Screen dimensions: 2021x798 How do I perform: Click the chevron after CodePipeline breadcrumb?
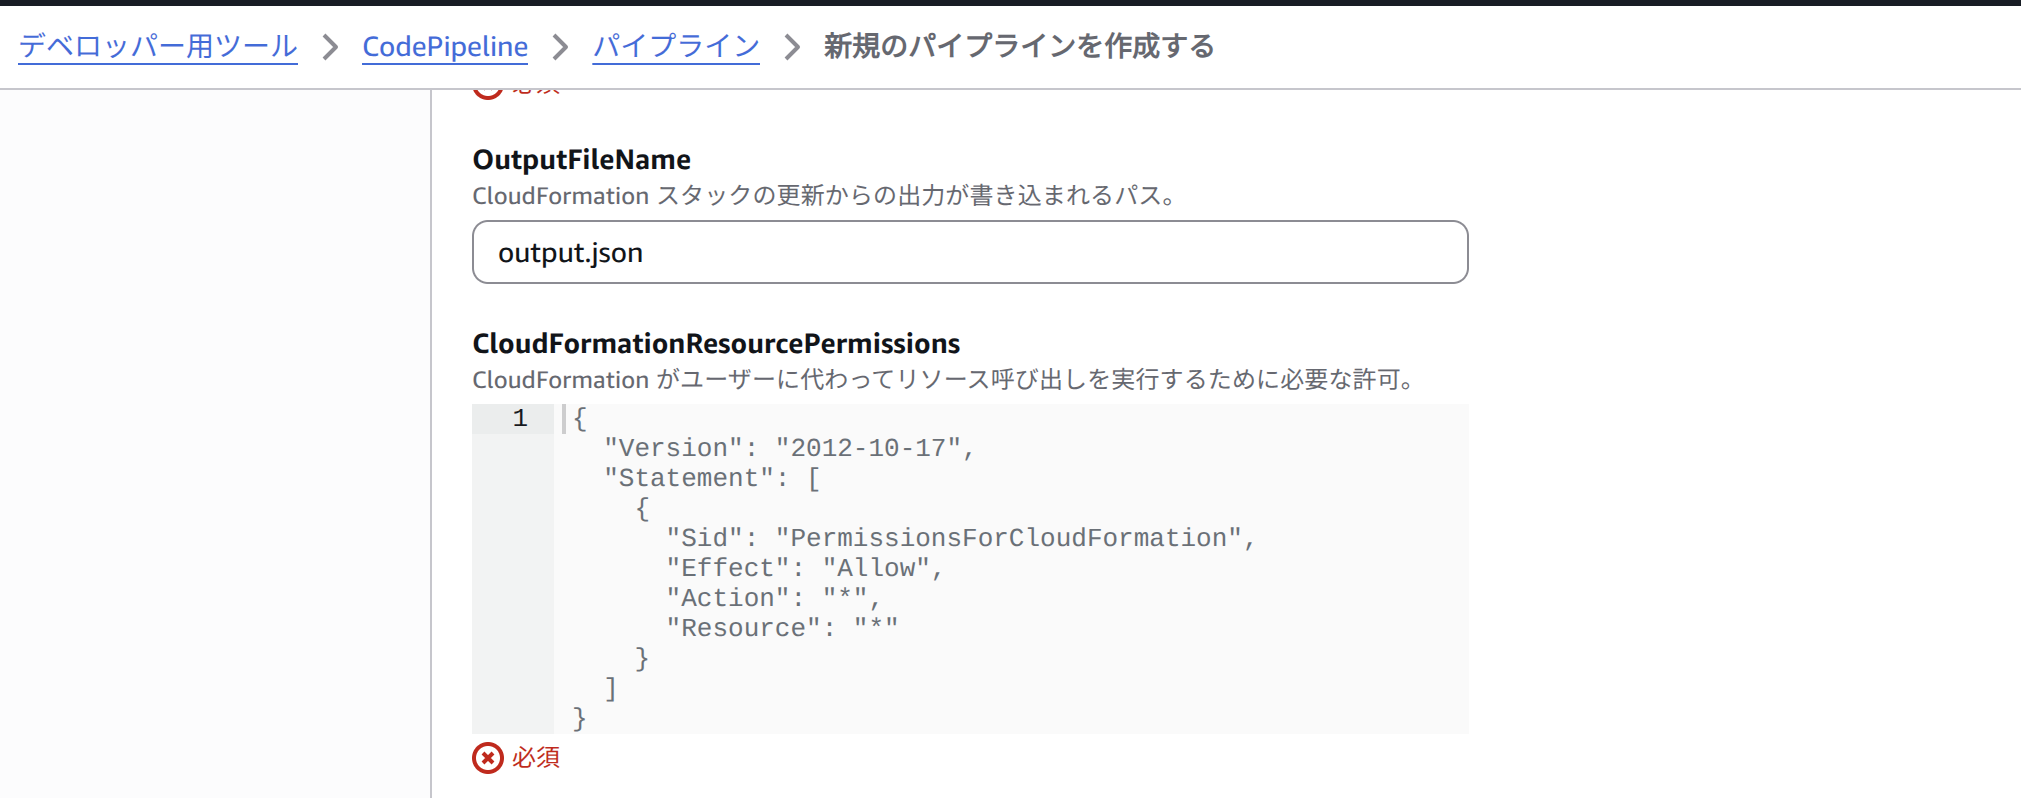pyautogui.click(x=560, y=47)
